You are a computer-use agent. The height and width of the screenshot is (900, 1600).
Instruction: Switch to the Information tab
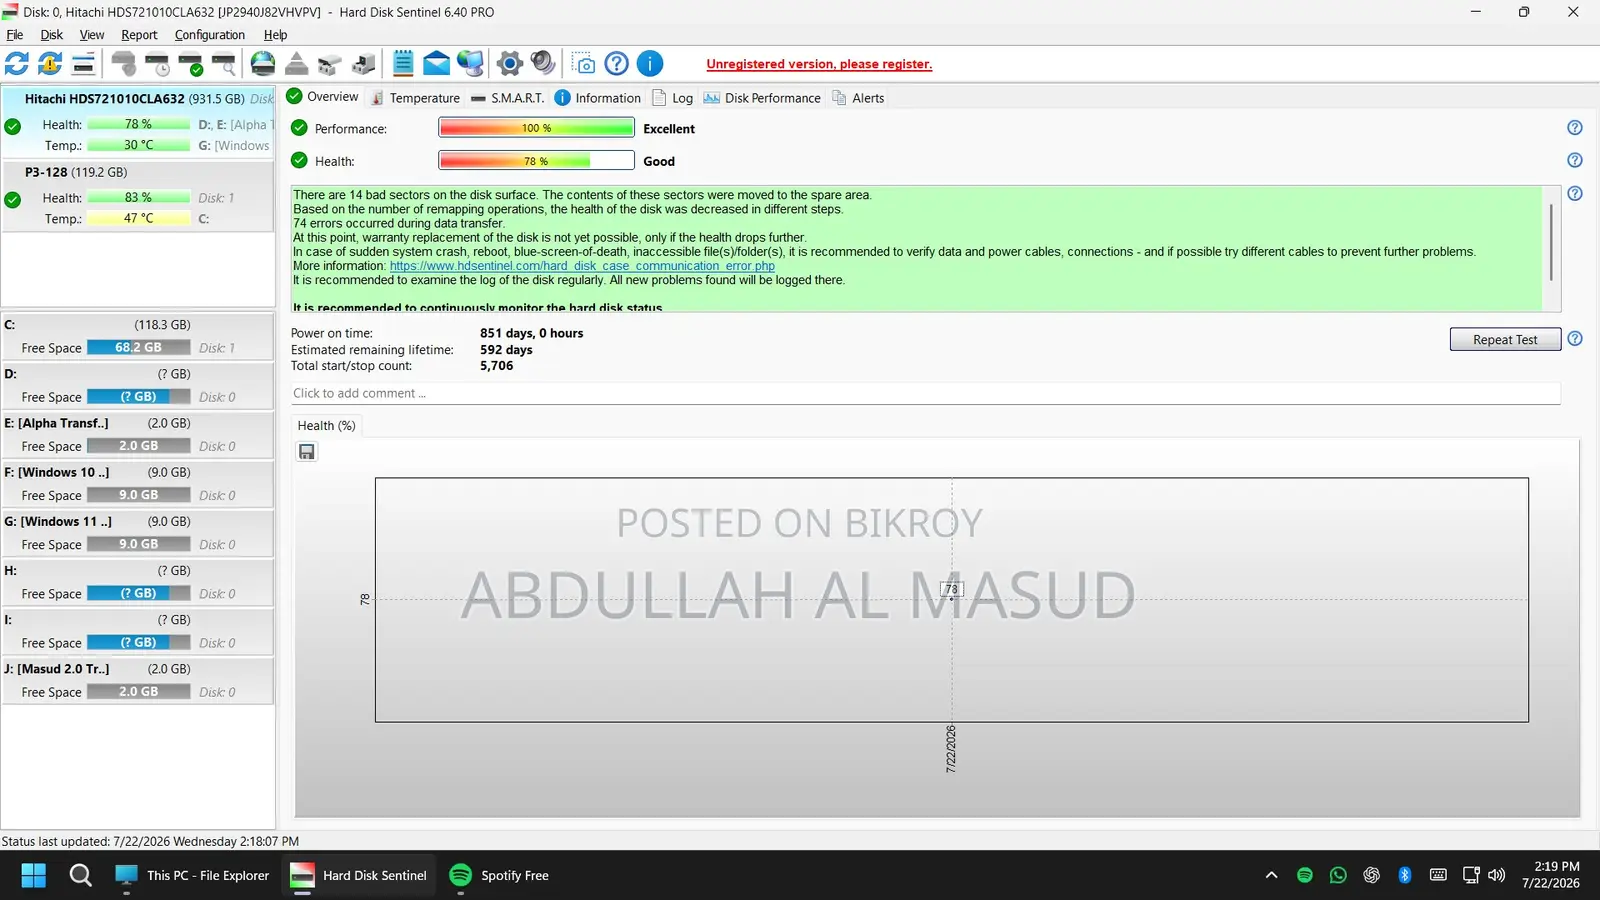pyautogui.click(x=598, y=98)
